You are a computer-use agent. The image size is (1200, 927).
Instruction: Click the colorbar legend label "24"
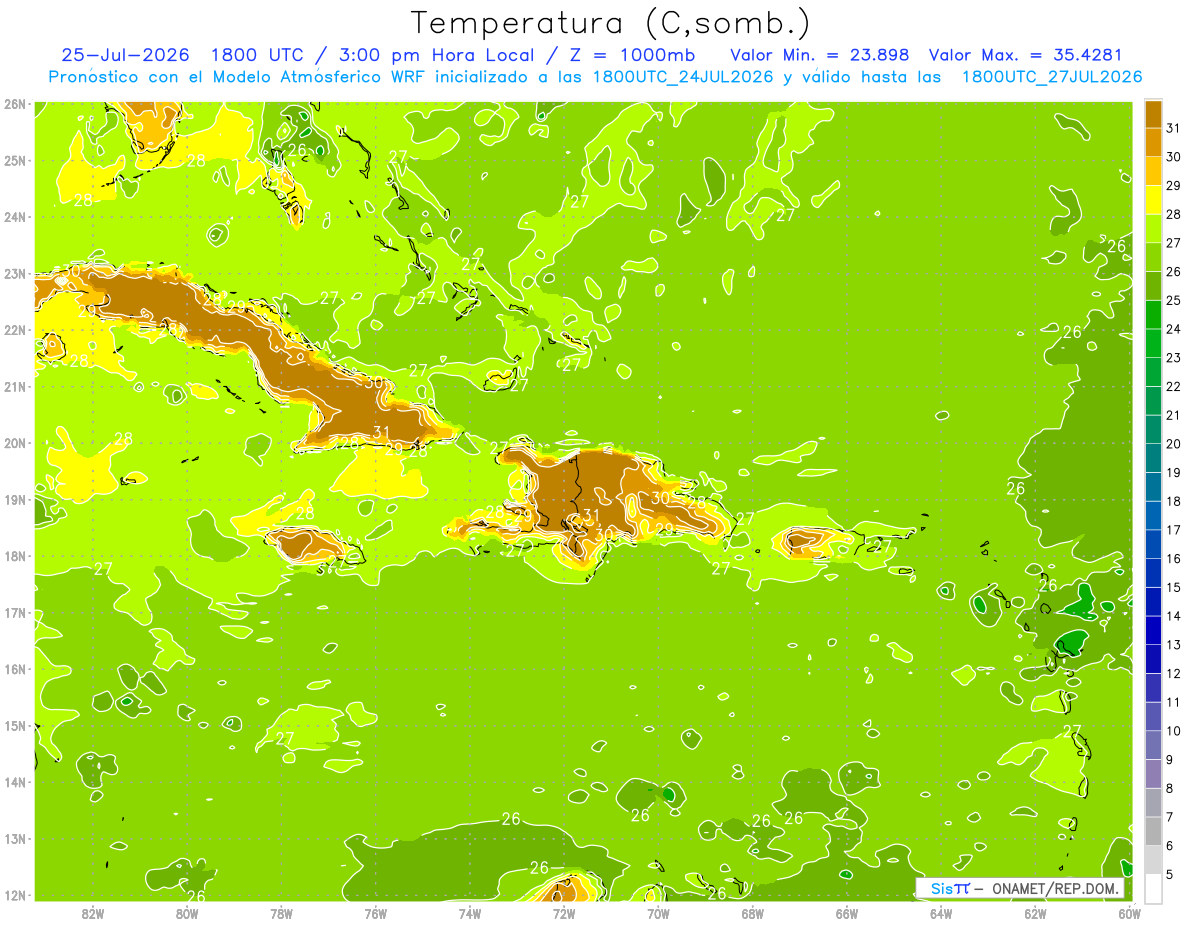[1174, 329]
